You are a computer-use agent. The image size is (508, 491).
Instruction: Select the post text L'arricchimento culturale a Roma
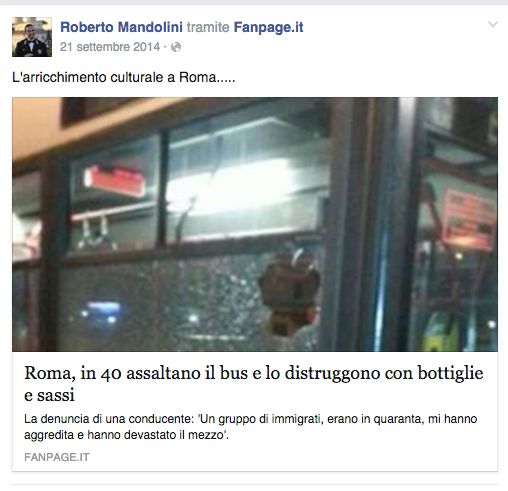click(x=124, y=77)
